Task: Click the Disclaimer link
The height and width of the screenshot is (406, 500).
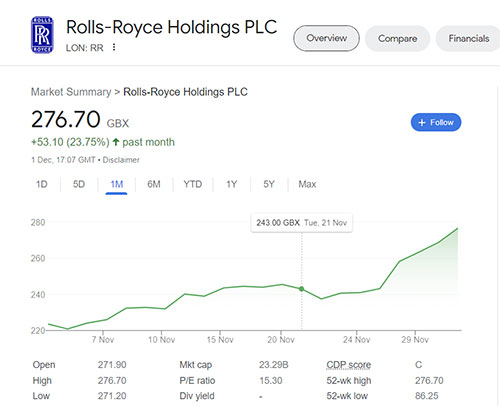Action: [121, 160]
